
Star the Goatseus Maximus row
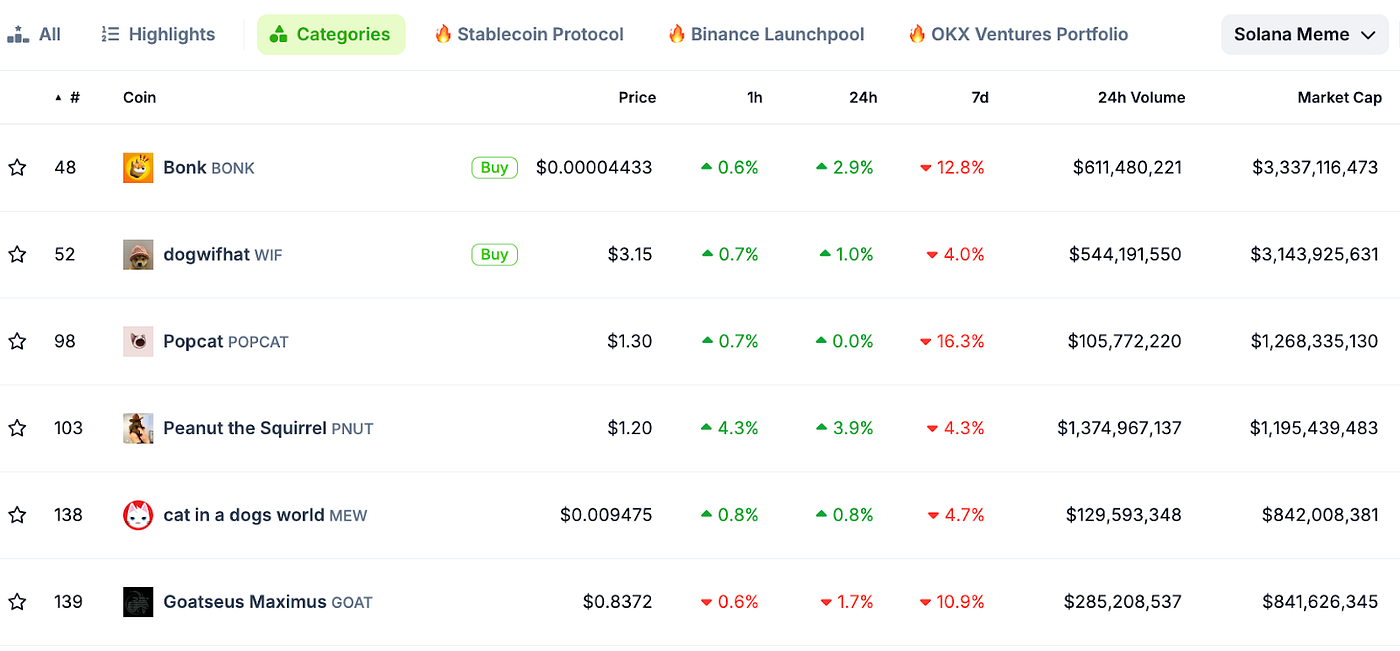click(x=17, y=602)
